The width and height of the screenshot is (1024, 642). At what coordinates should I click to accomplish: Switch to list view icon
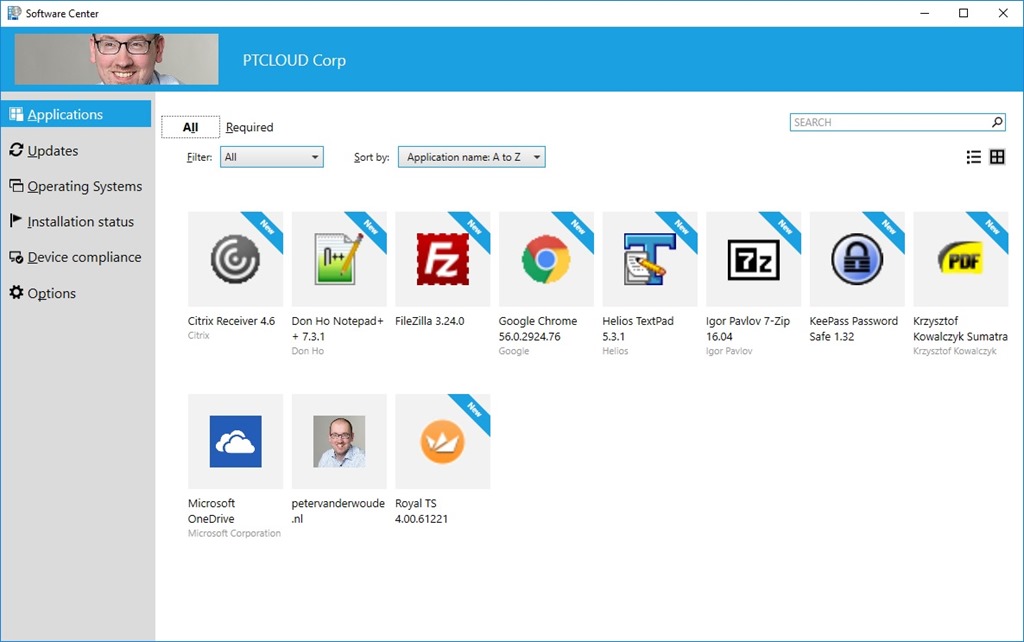tap(974, 157)
